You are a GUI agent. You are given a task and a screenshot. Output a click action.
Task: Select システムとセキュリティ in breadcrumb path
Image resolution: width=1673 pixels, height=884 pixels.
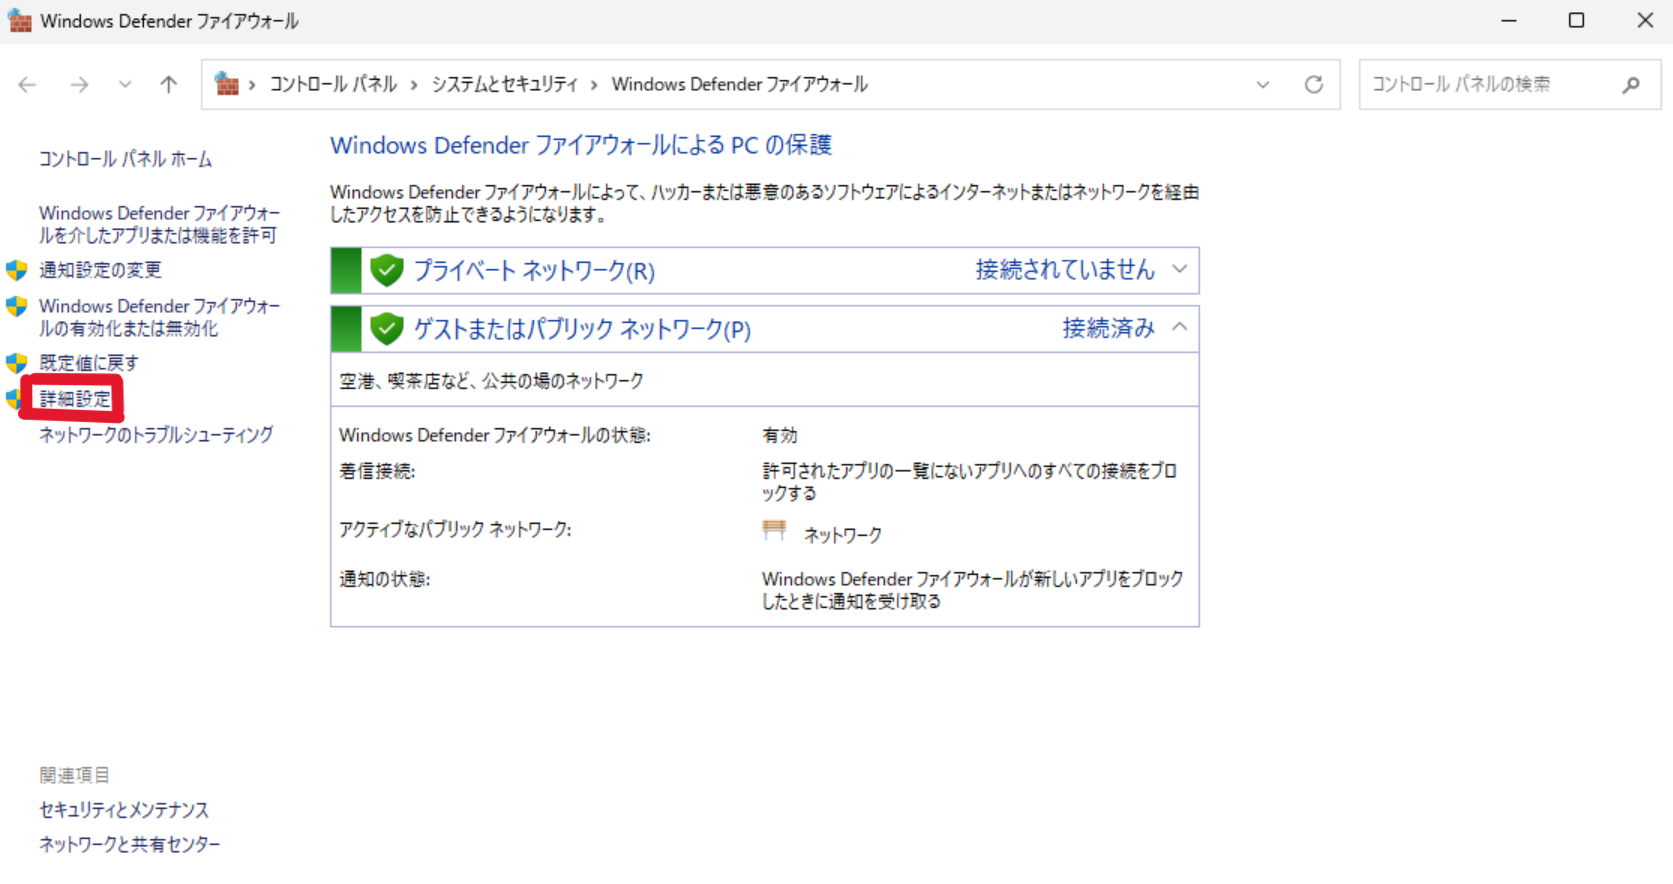[x=504, y=85]
